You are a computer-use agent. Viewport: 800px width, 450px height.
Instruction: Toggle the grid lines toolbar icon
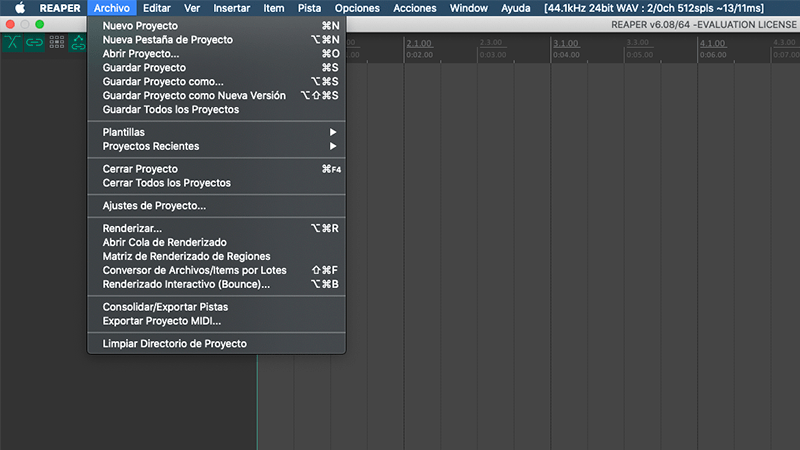(x=56, y=42)
